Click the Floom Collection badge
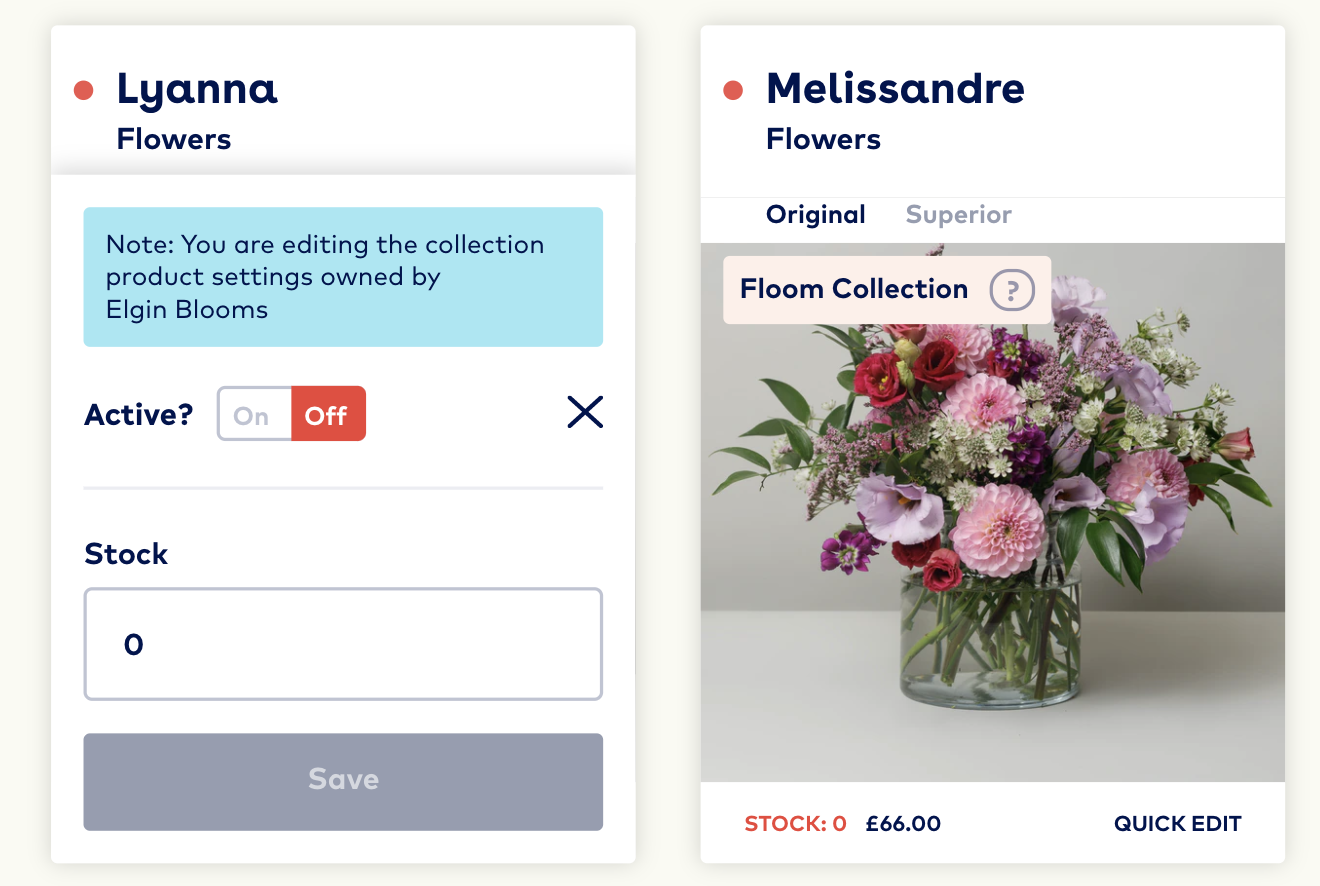This screenshot has height=886, width=1320. (853, 289)
